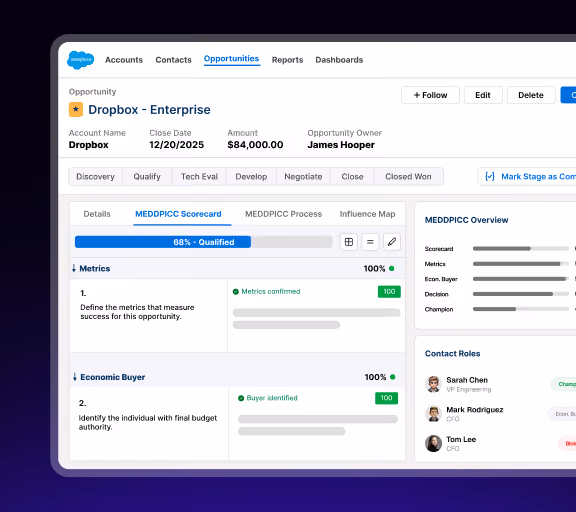Switch to the Details tab
Image resolution: width=576 pixels, height=512 pixels.
pyautogui.click(x=97, y=214)
